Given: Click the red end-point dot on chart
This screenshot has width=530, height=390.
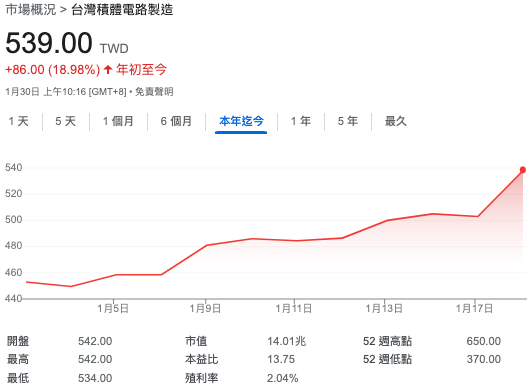Looking at the screenshot, I should point(523,170).
